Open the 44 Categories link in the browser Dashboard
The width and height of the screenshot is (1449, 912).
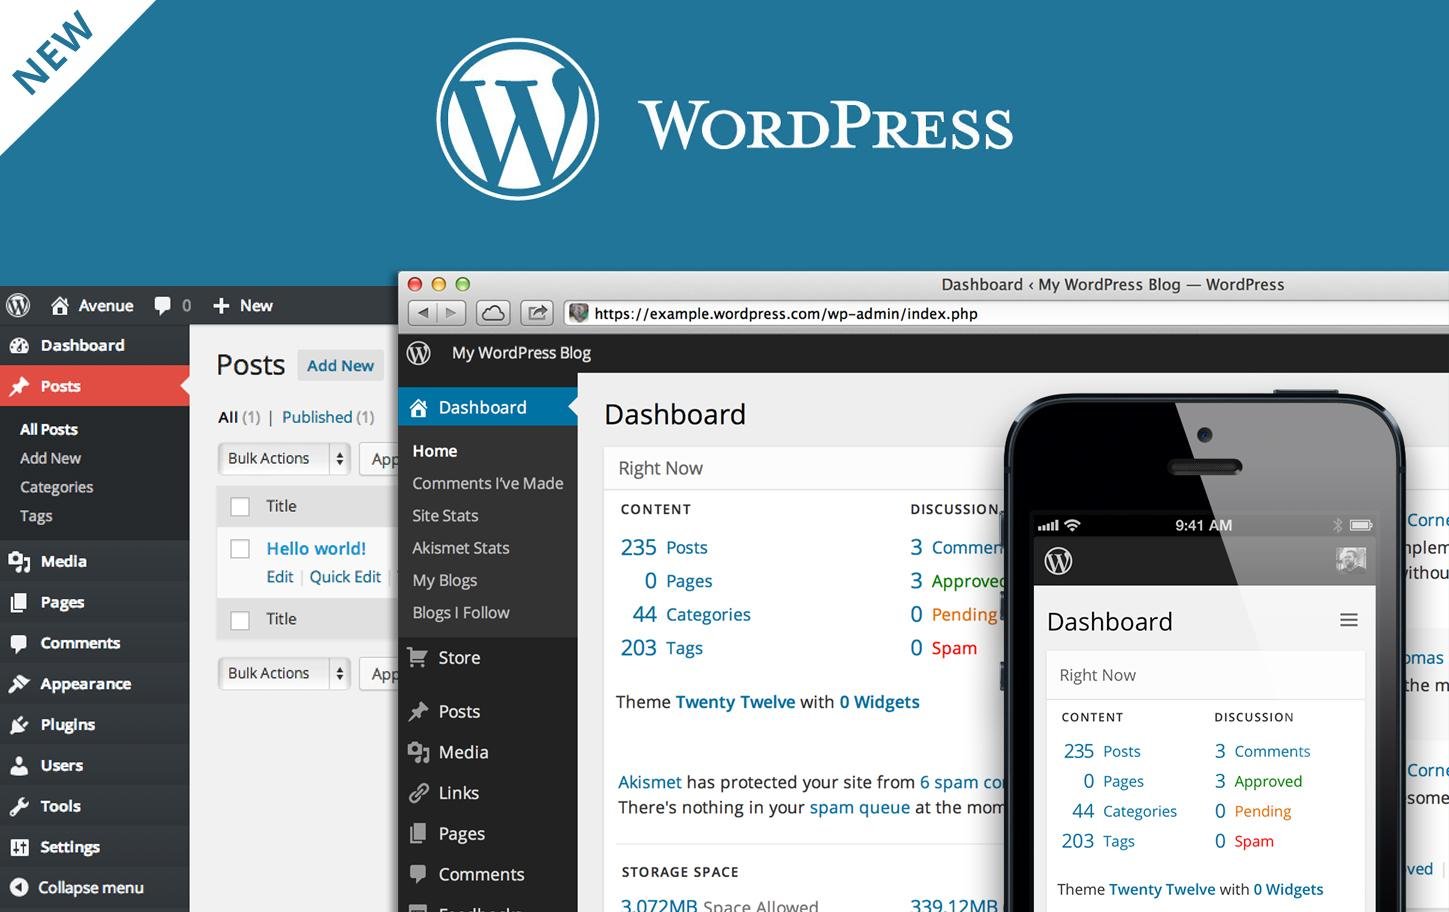(x=691, y=614)
